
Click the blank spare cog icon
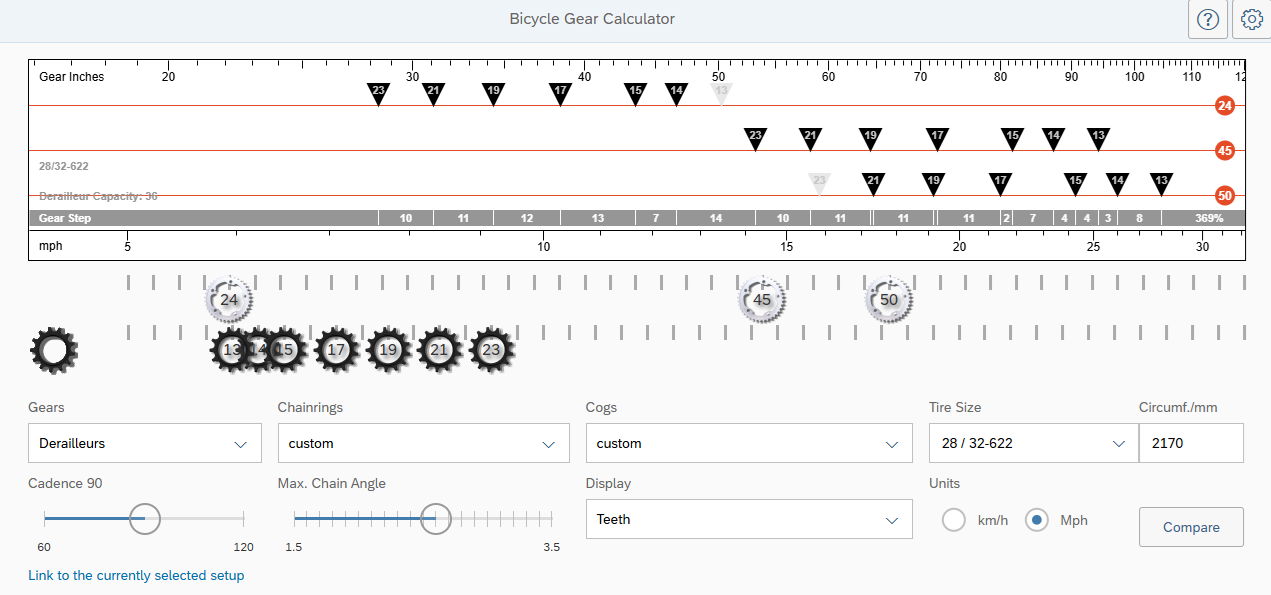point(54,350)
